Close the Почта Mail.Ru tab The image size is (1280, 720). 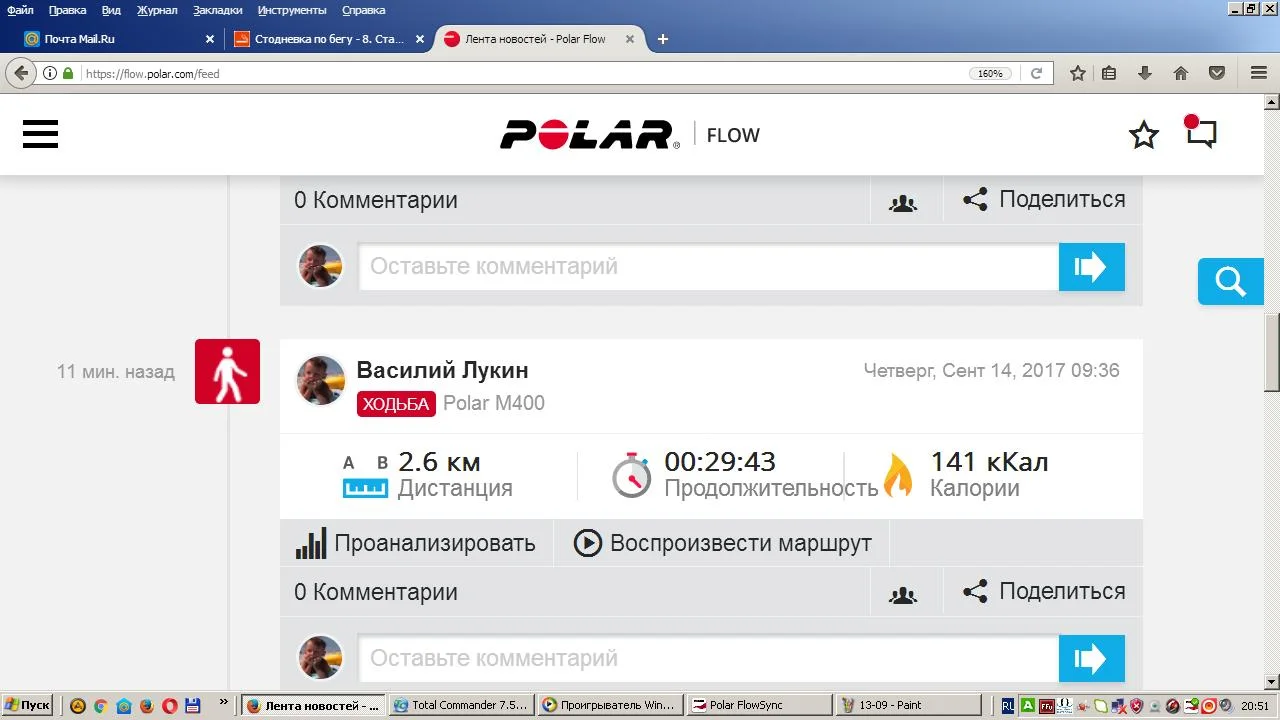(x=209, y=39)
